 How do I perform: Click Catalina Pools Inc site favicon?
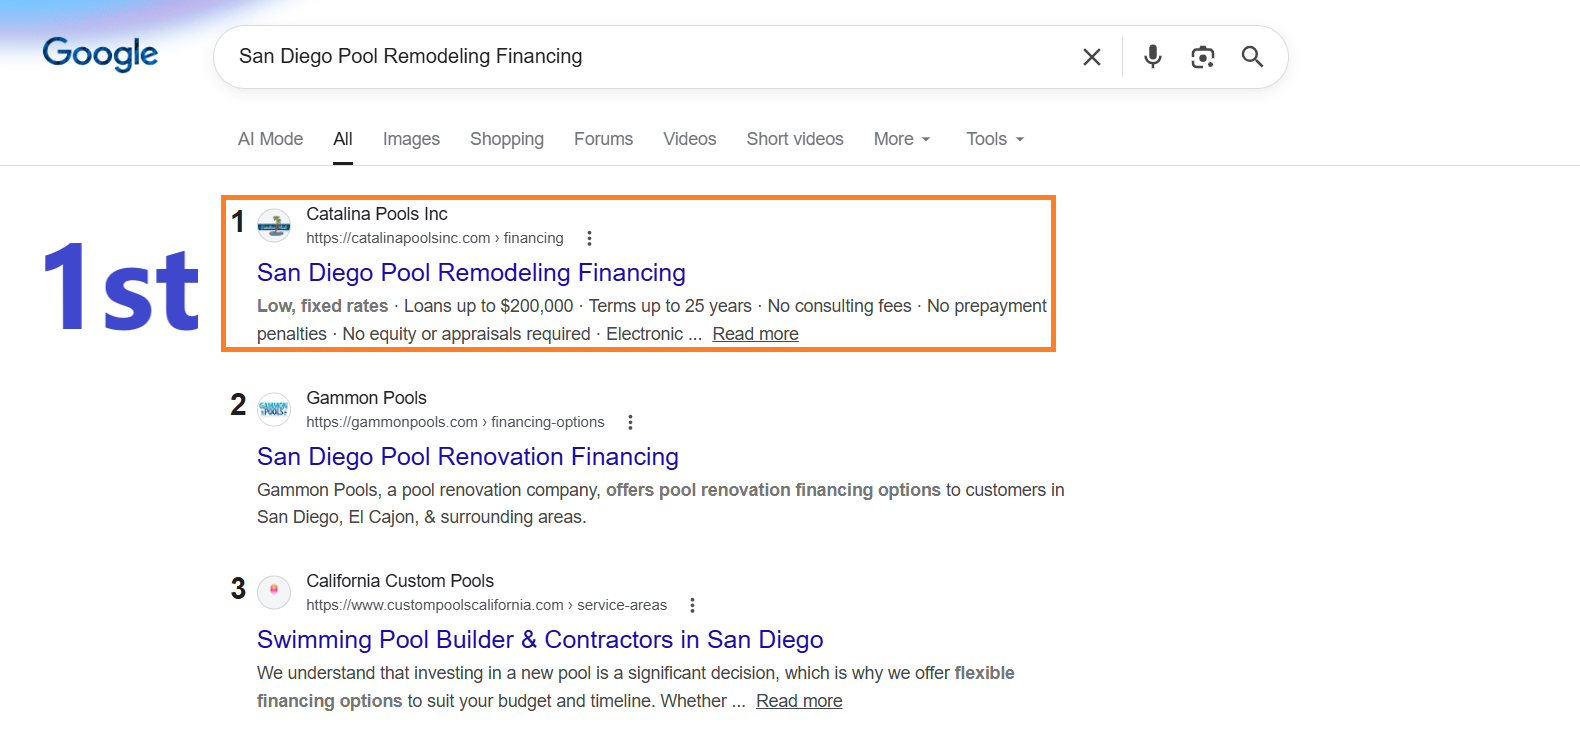tap(274, 226)
